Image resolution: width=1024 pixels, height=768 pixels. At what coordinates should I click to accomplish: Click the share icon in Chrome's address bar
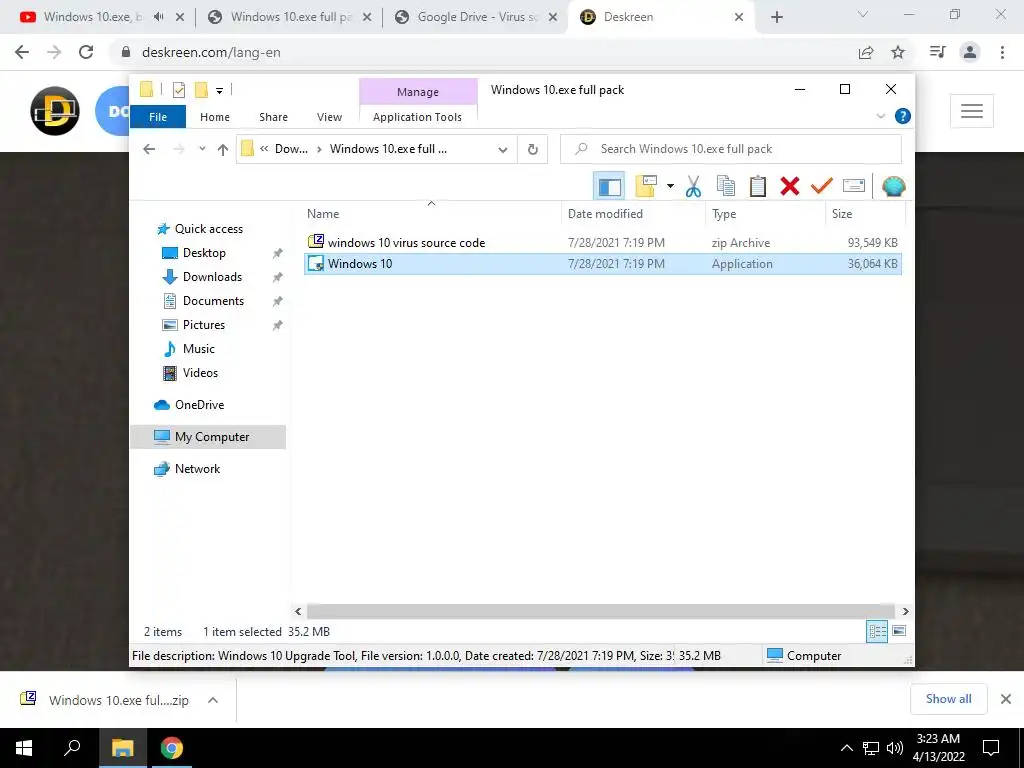click(866, 52)
